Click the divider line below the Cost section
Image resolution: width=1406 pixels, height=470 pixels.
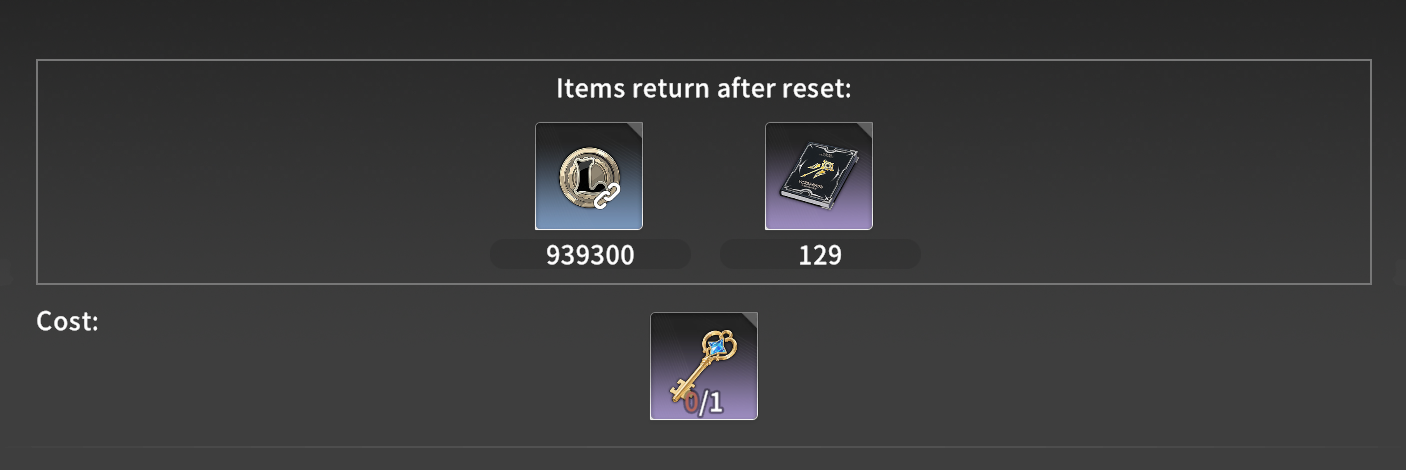pyautogui.click(x=703, y=446)
